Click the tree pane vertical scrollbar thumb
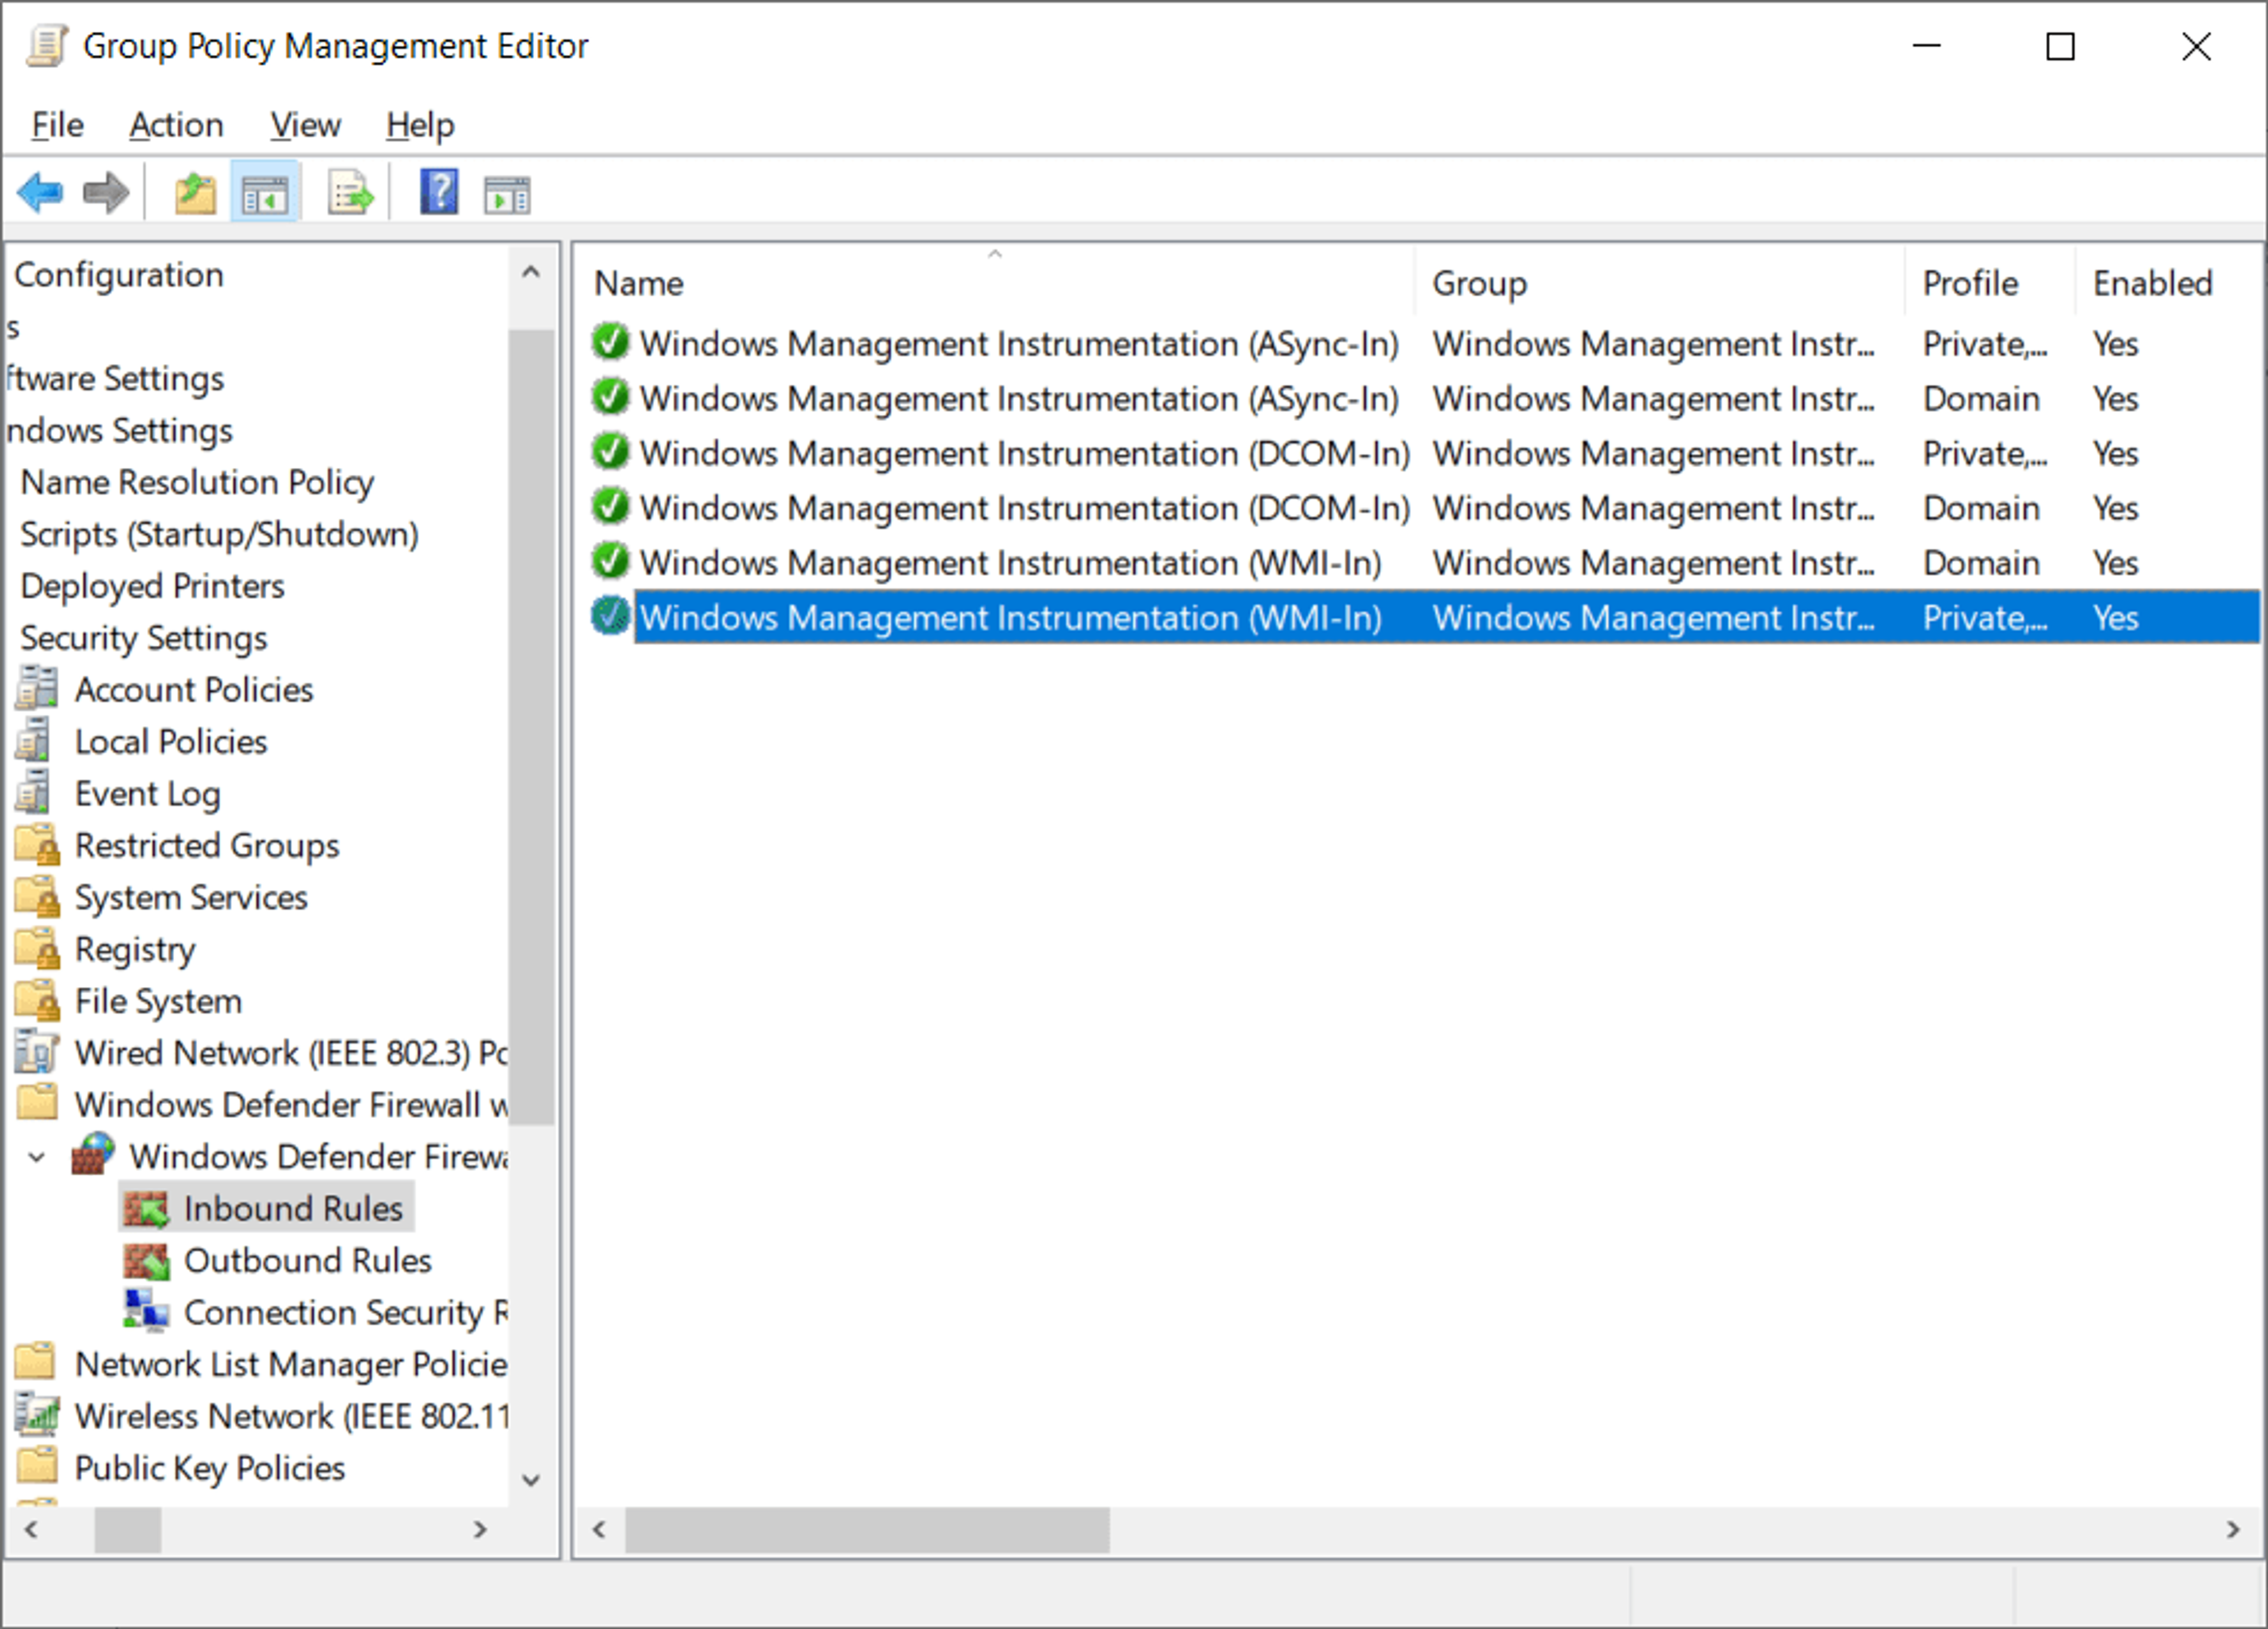2268x1629 pixels. (531, 727)
